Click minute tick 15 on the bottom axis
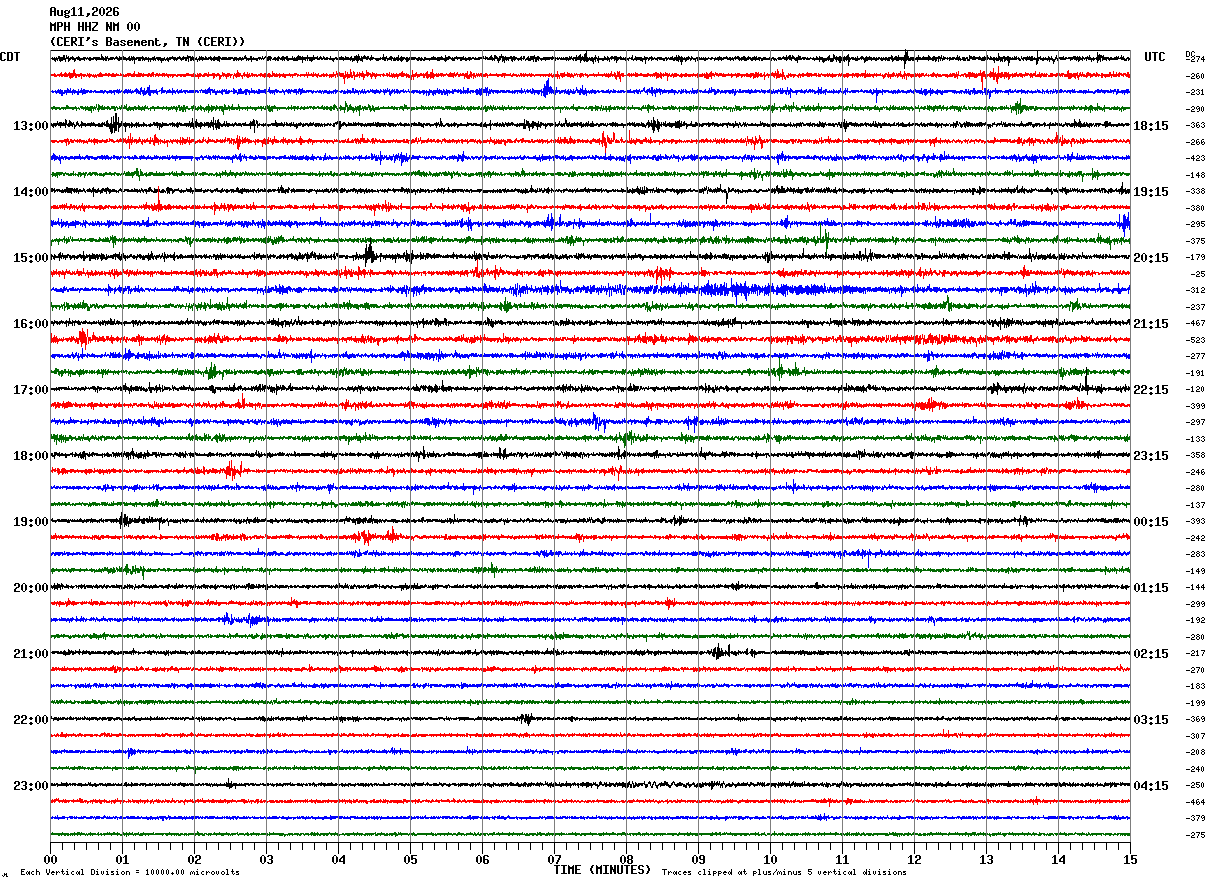 point(1130,859)
